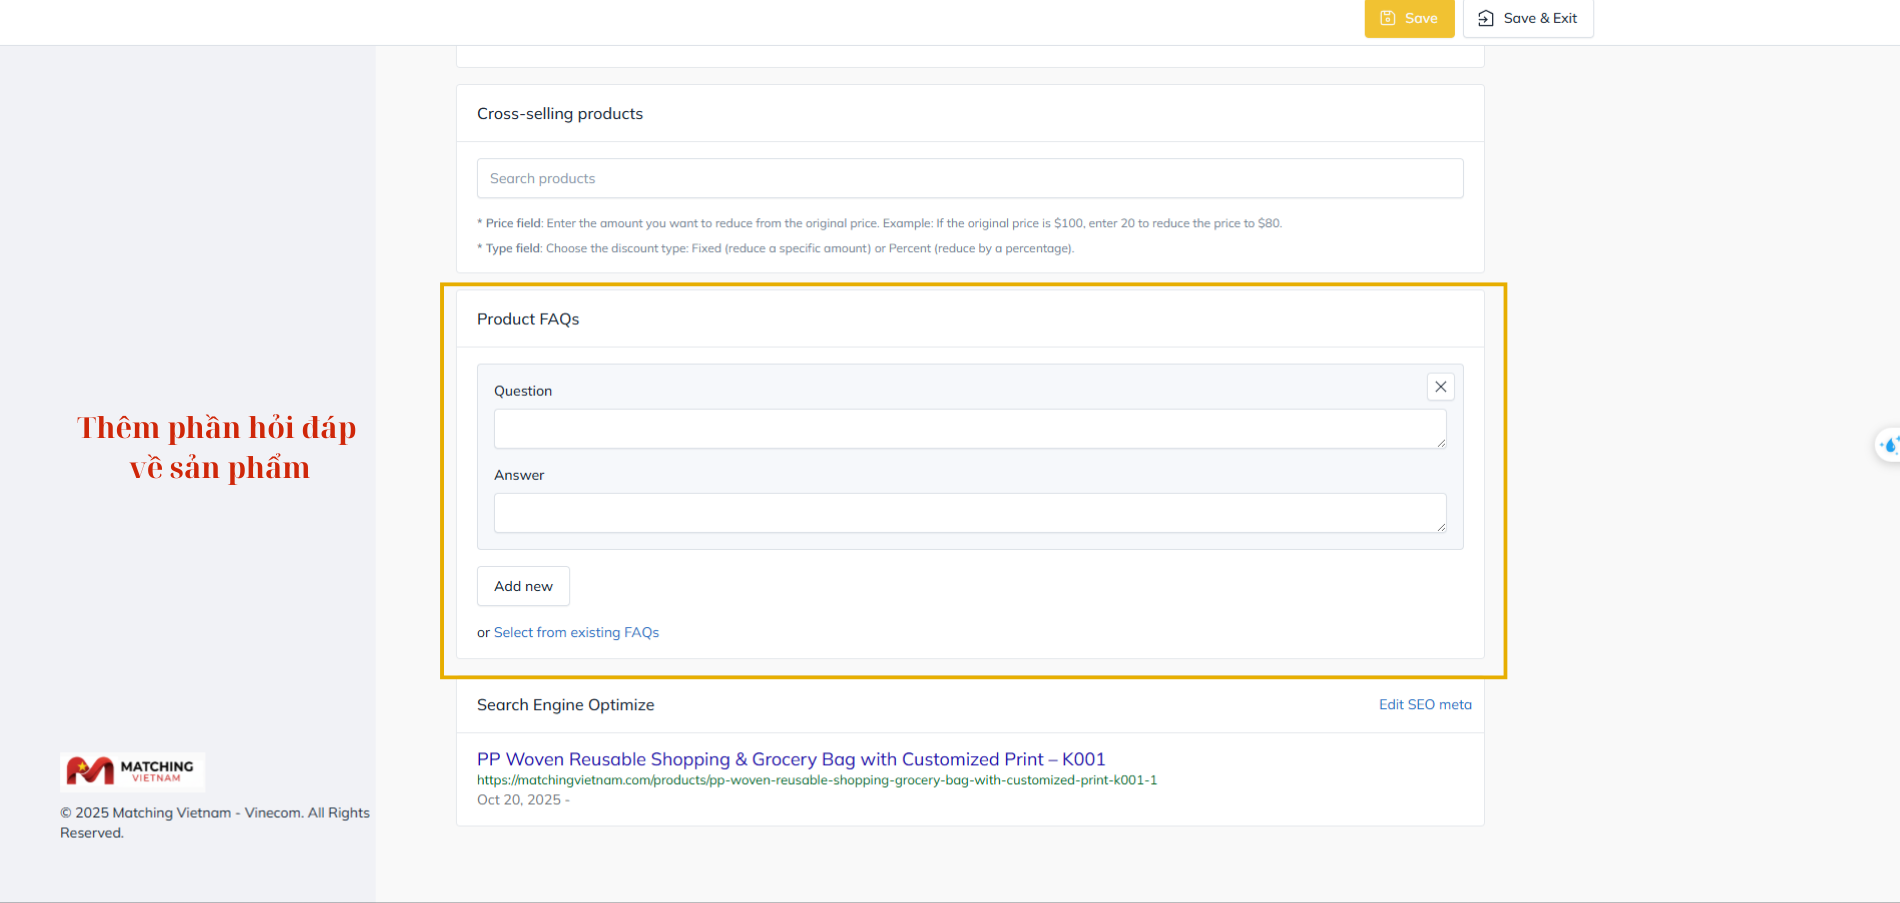Click the Oct 20, 2025 date text
Image resolution: width=1900 pixels, height=903 pixels.
coord(518,800)
